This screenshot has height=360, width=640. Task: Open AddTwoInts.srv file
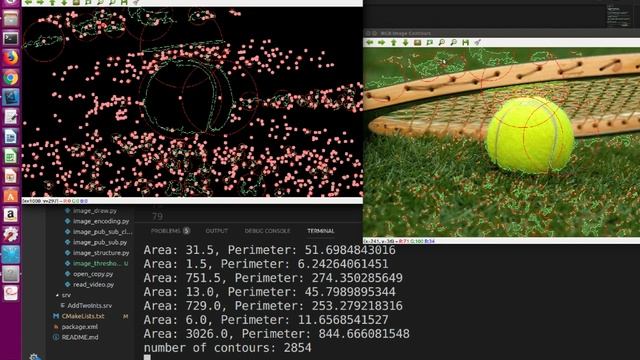point(89,306)
